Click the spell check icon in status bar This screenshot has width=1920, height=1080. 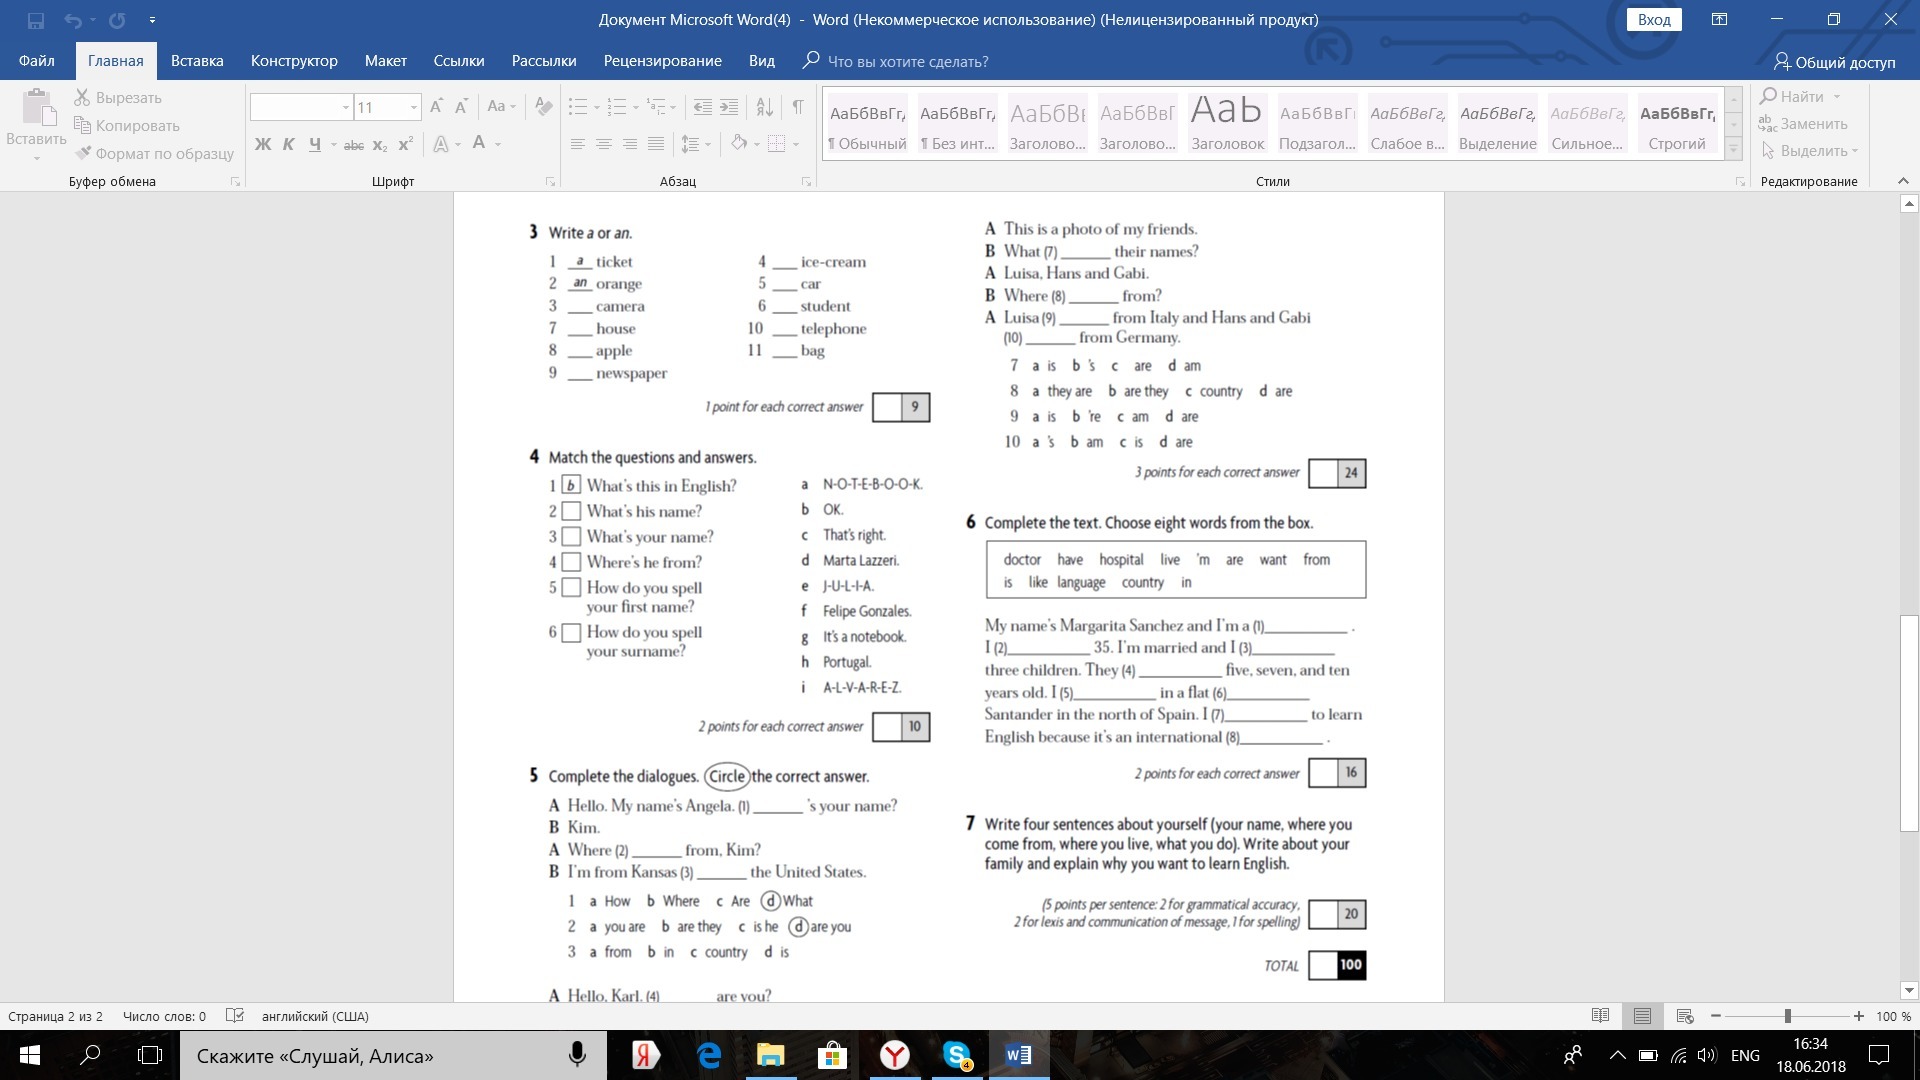pyautogui.click(x=235, y=1016)
